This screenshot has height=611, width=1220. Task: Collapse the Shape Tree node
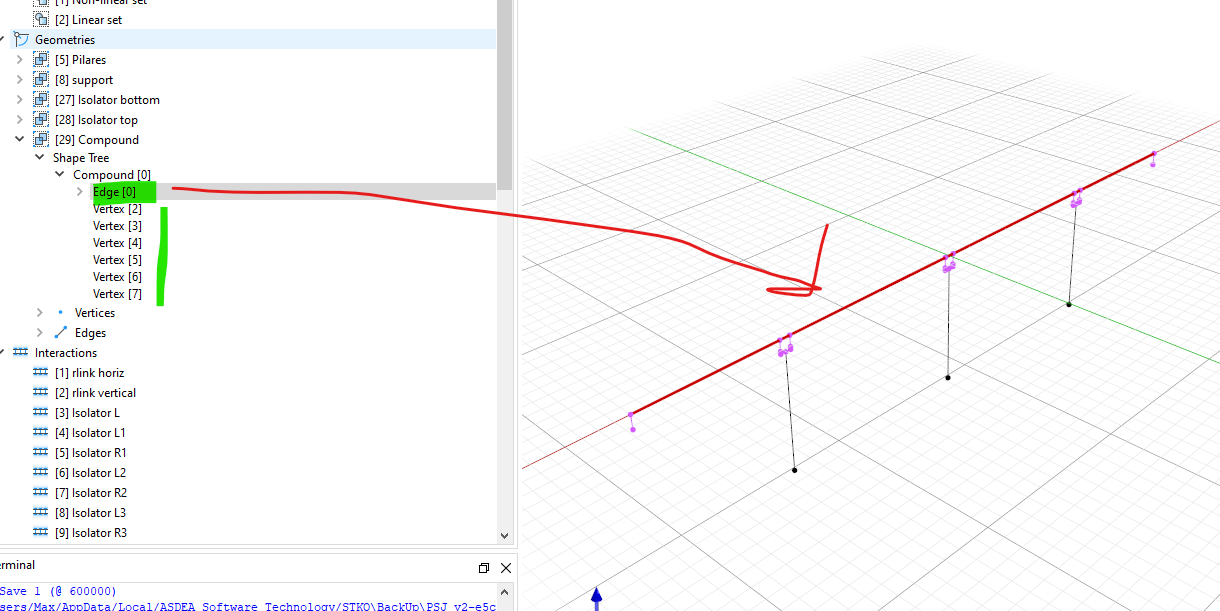coord(40,158)
